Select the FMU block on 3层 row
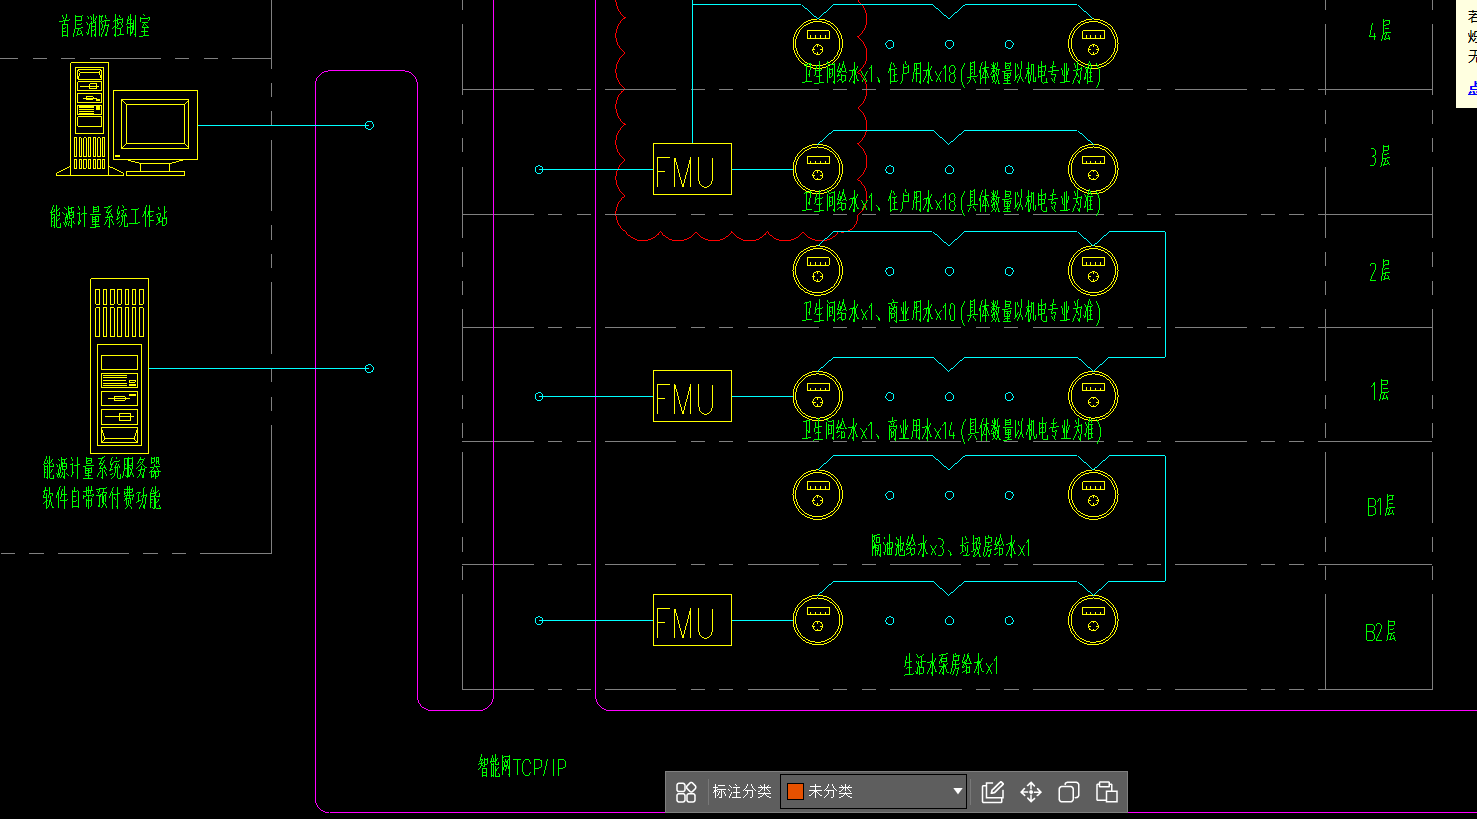The image size is (1477, 819). coord(692,169)
